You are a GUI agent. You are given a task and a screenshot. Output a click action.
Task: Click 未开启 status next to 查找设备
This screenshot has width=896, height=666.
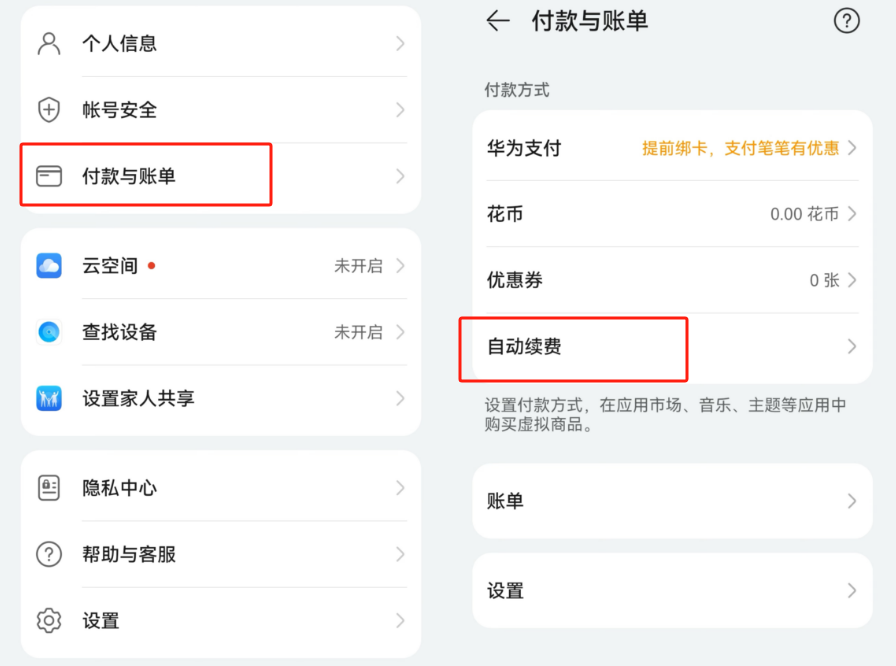tap(357, 332)
